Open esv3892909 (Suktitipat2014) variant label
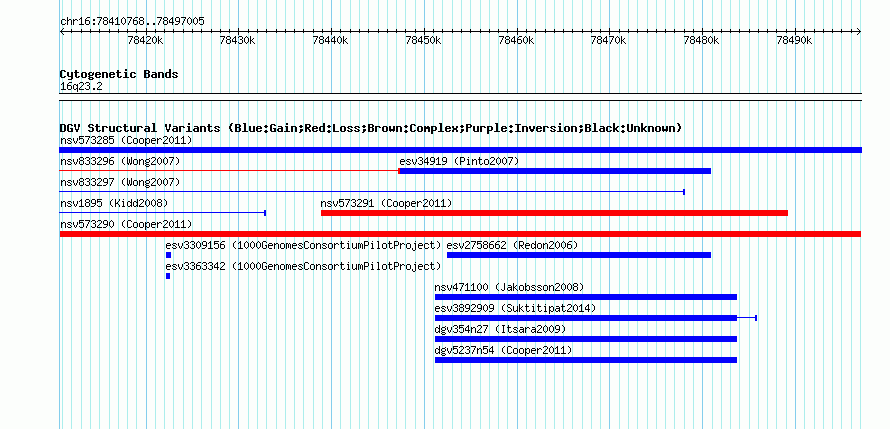890x429 pixels. coord(515,308)
